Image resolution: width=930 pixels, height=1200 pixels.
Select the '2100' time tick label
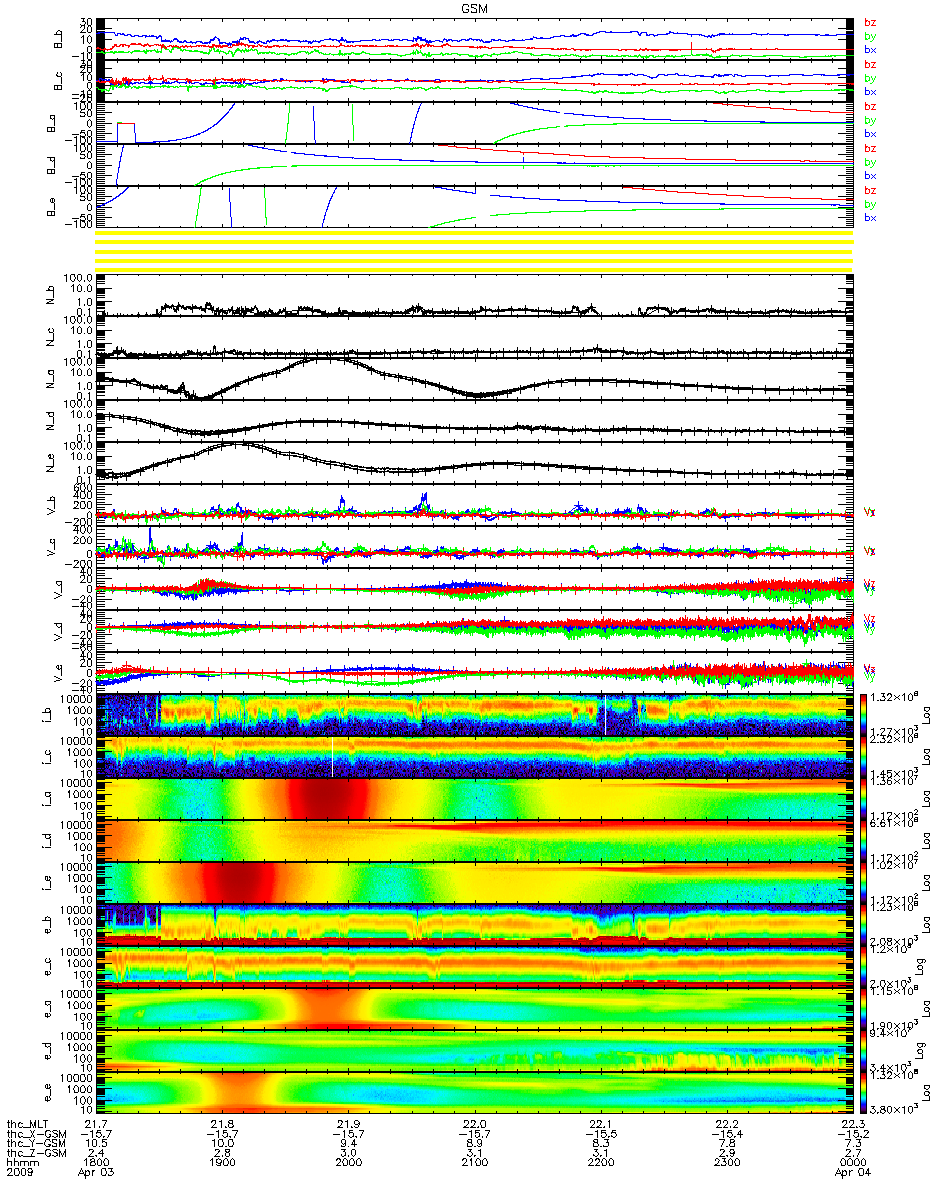coord(475,1164)
